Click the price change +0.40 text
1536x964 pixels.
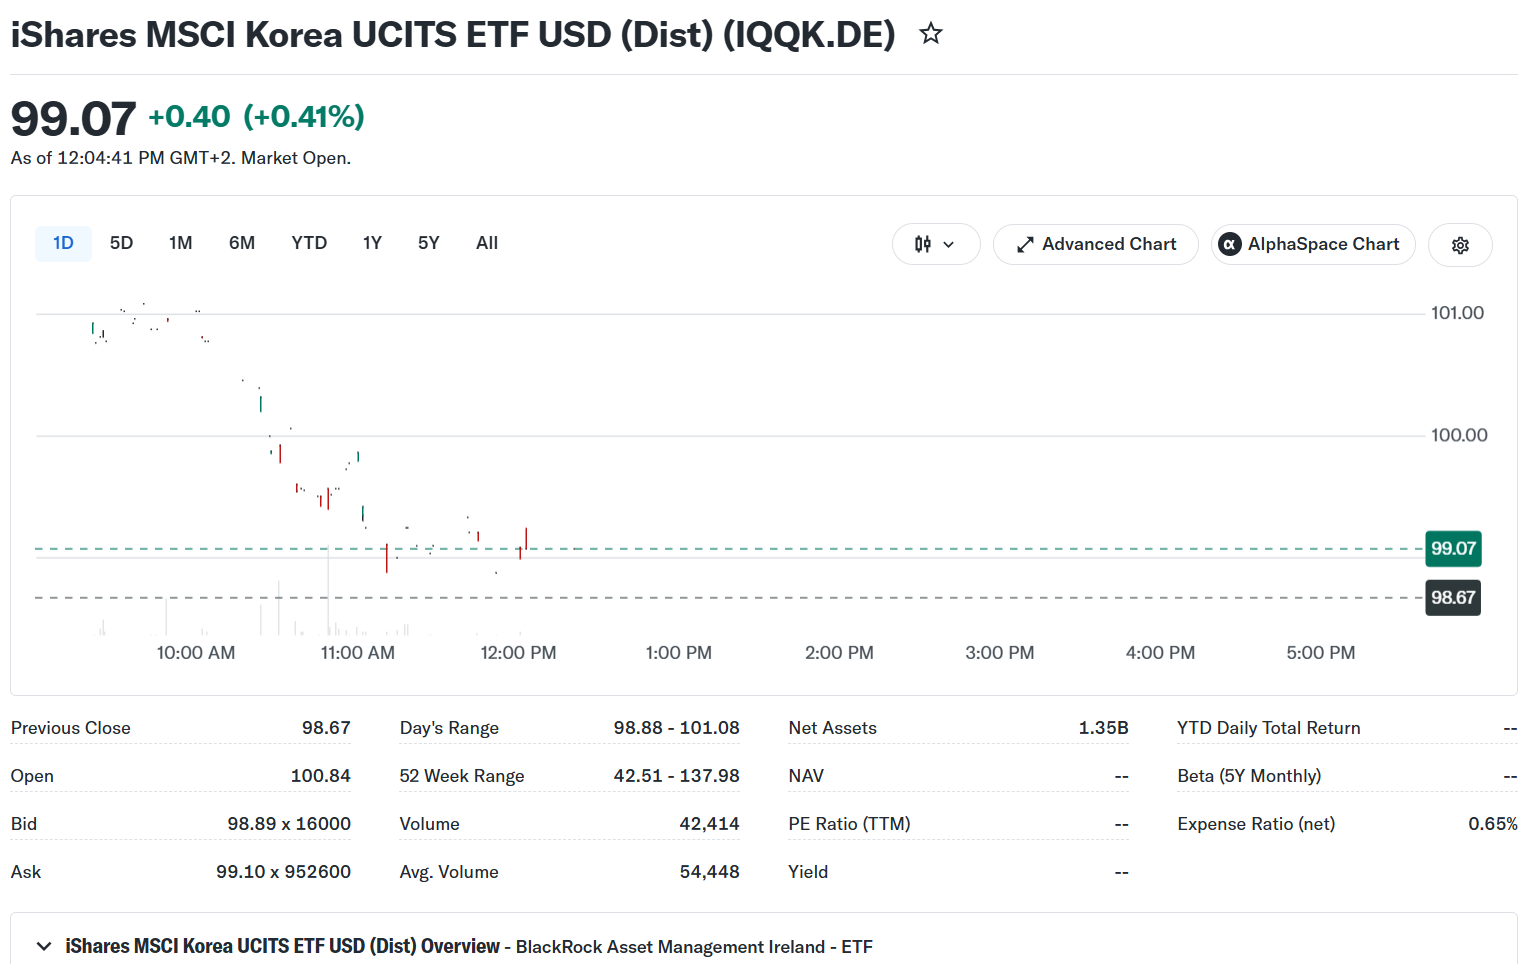click(189, 117)
